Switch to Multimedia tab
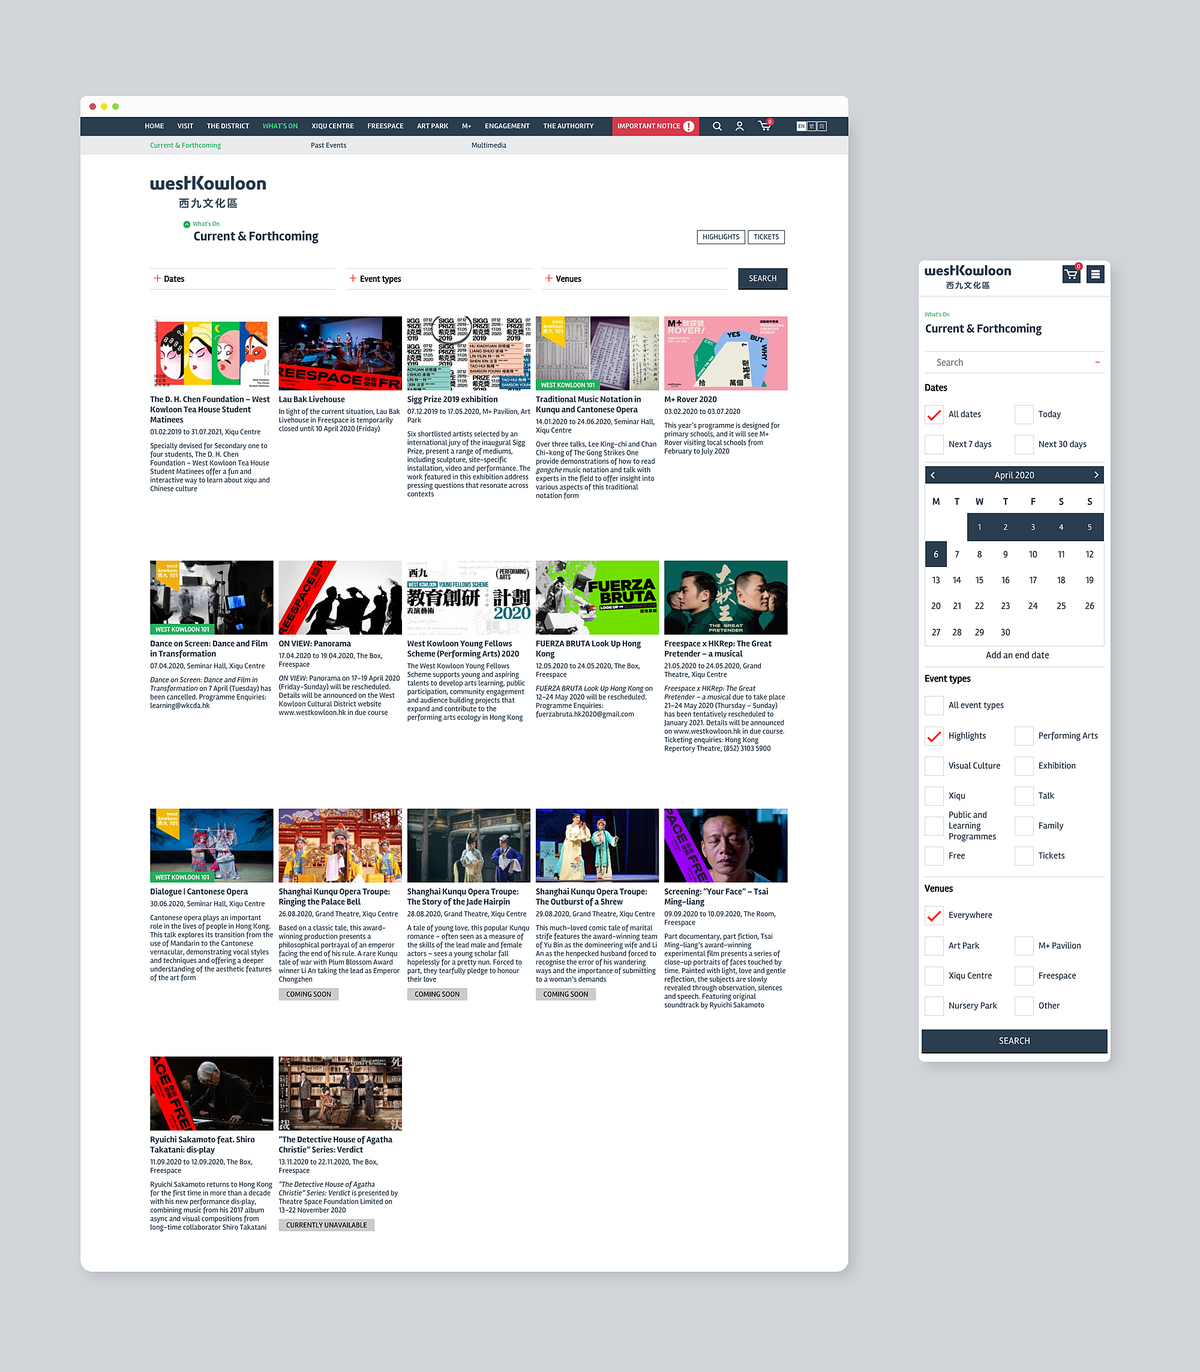The width and height of the screenshot is (1200, 1372). point(489,145)
